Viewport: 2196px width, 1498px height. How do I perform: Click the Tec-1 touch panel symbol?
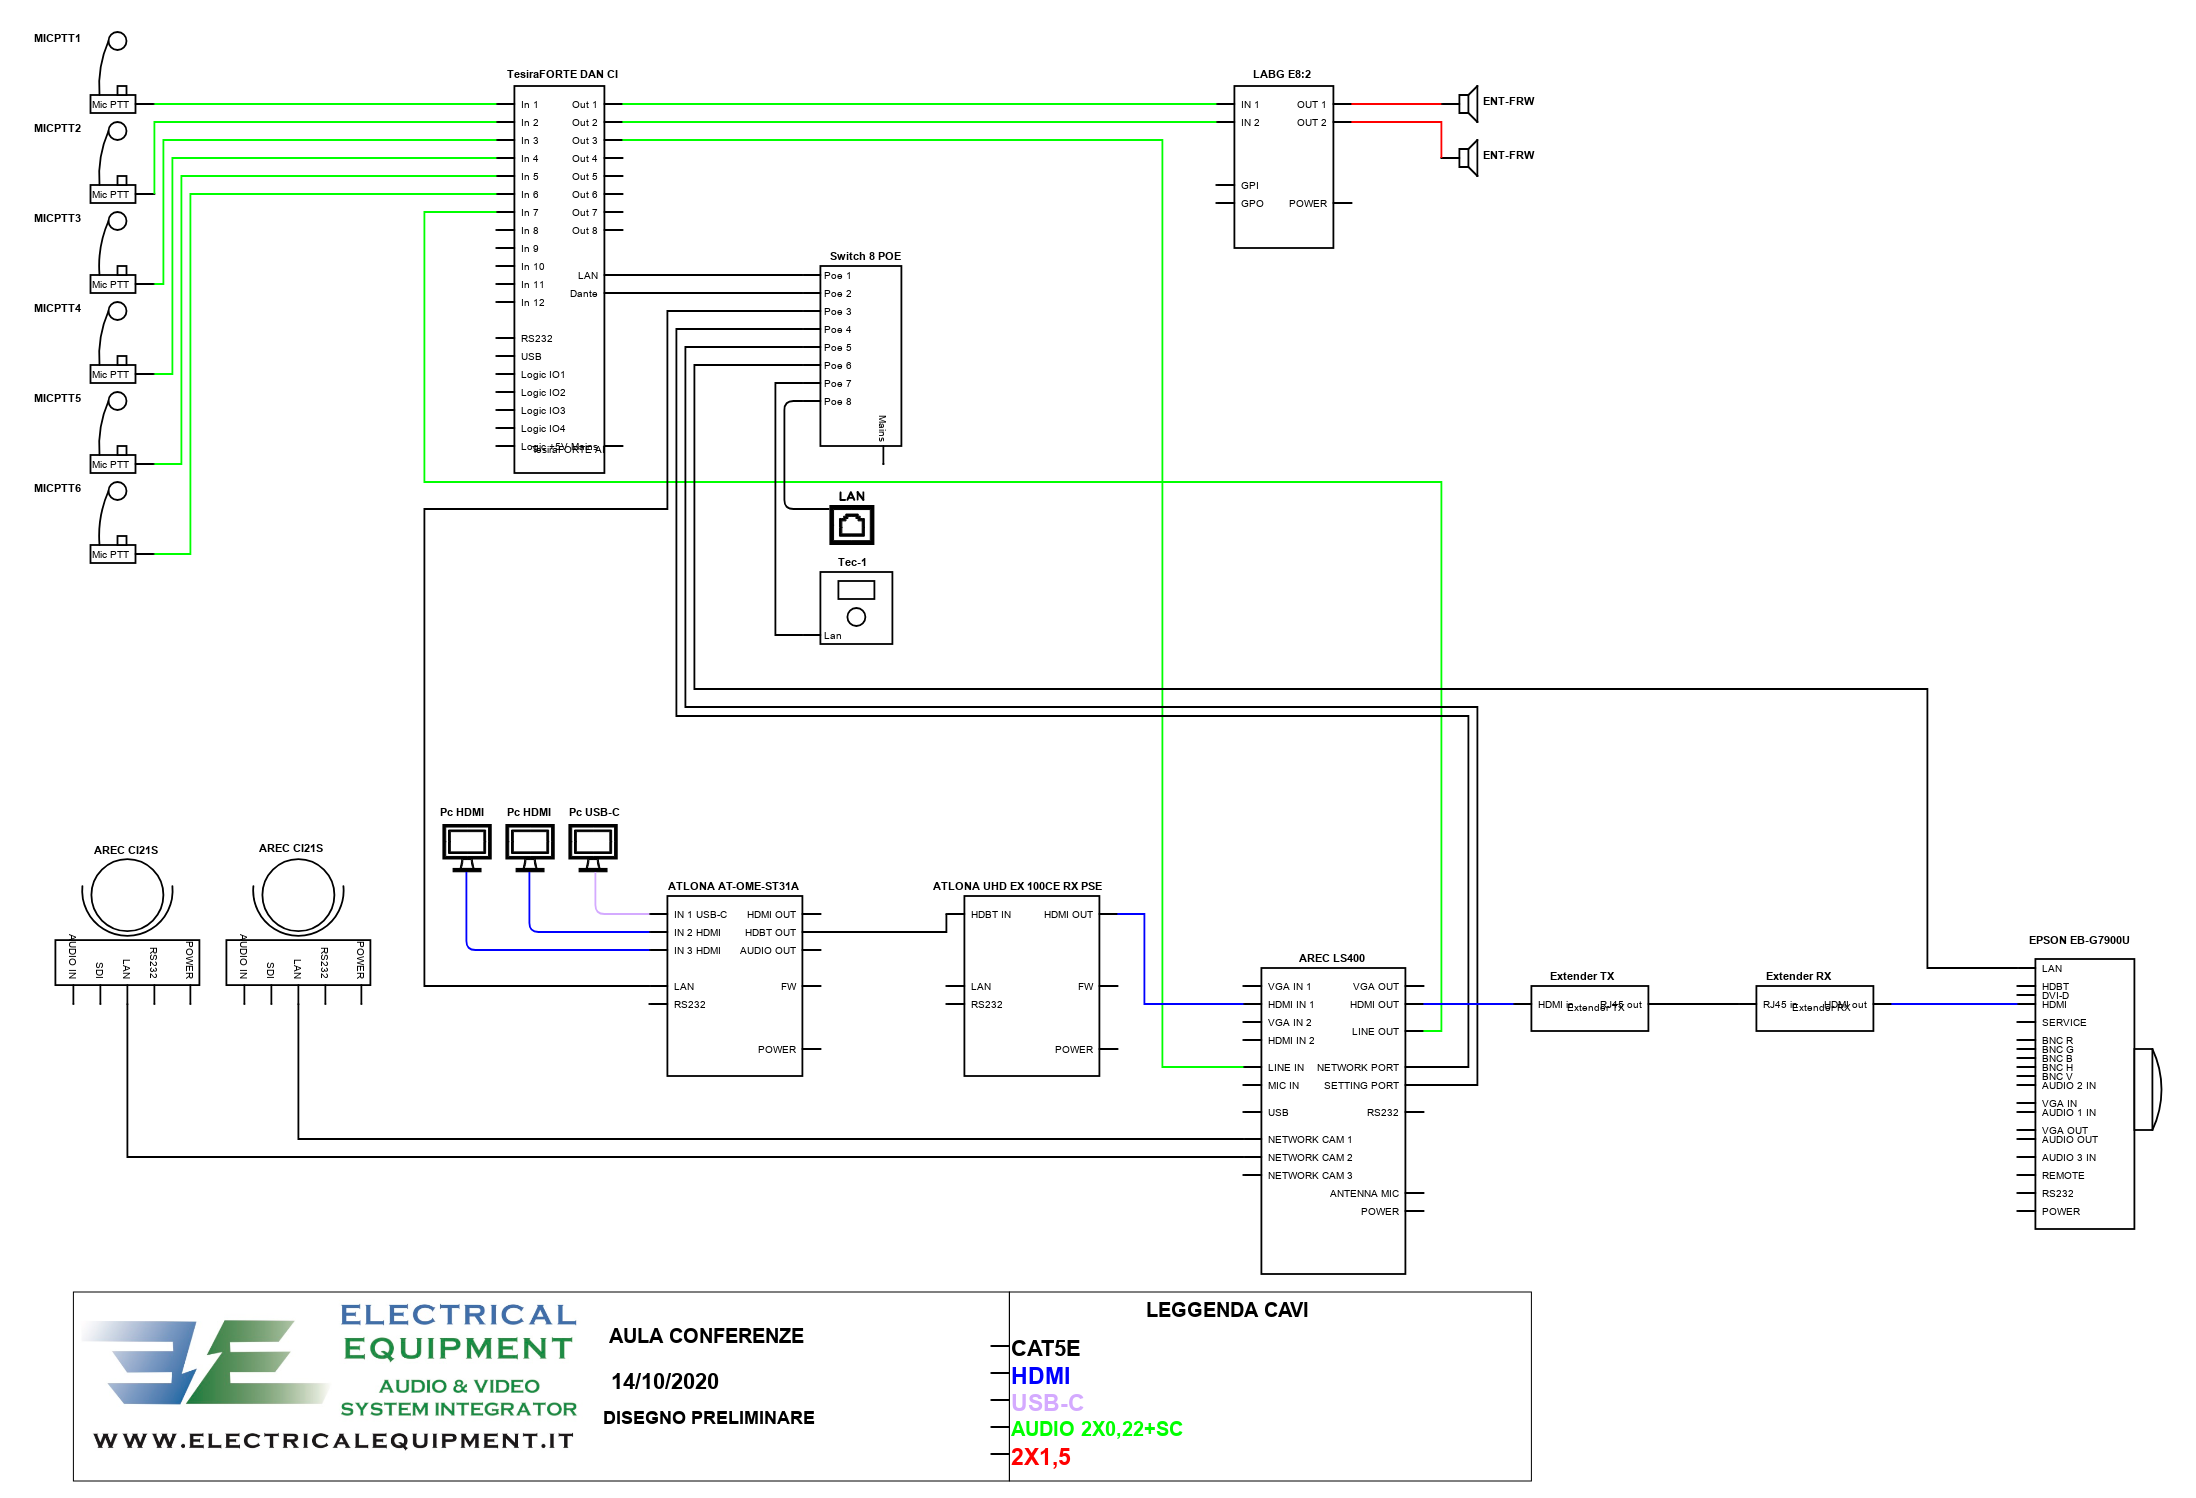coord(856,608)
